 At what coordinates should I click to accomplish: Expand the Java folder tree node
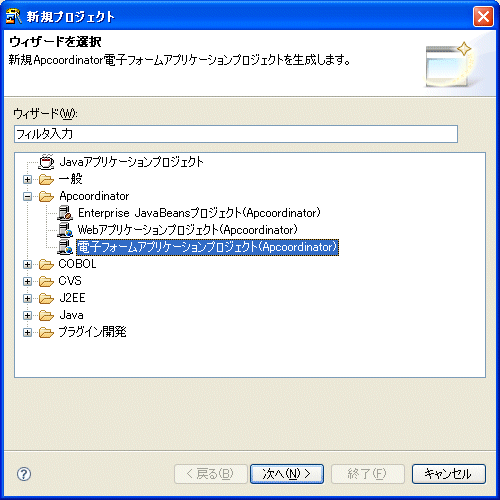click(x=28, y=315)
